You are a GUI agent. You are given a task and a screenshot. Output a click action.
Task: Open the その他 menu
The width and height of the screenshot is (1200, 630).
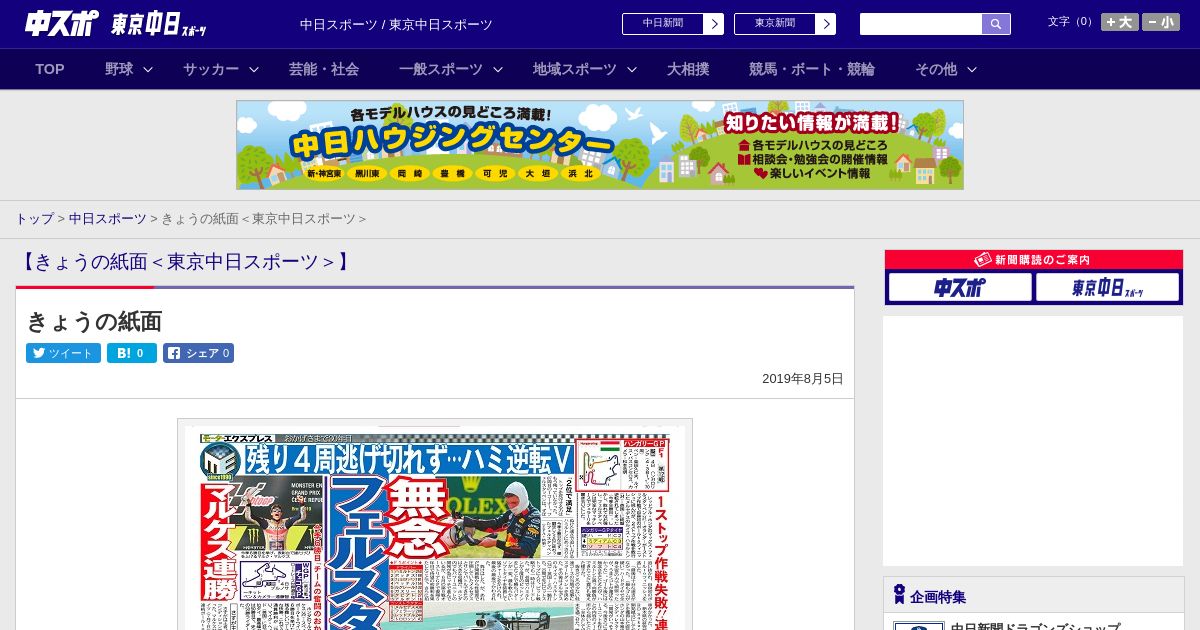pos(936,69)
